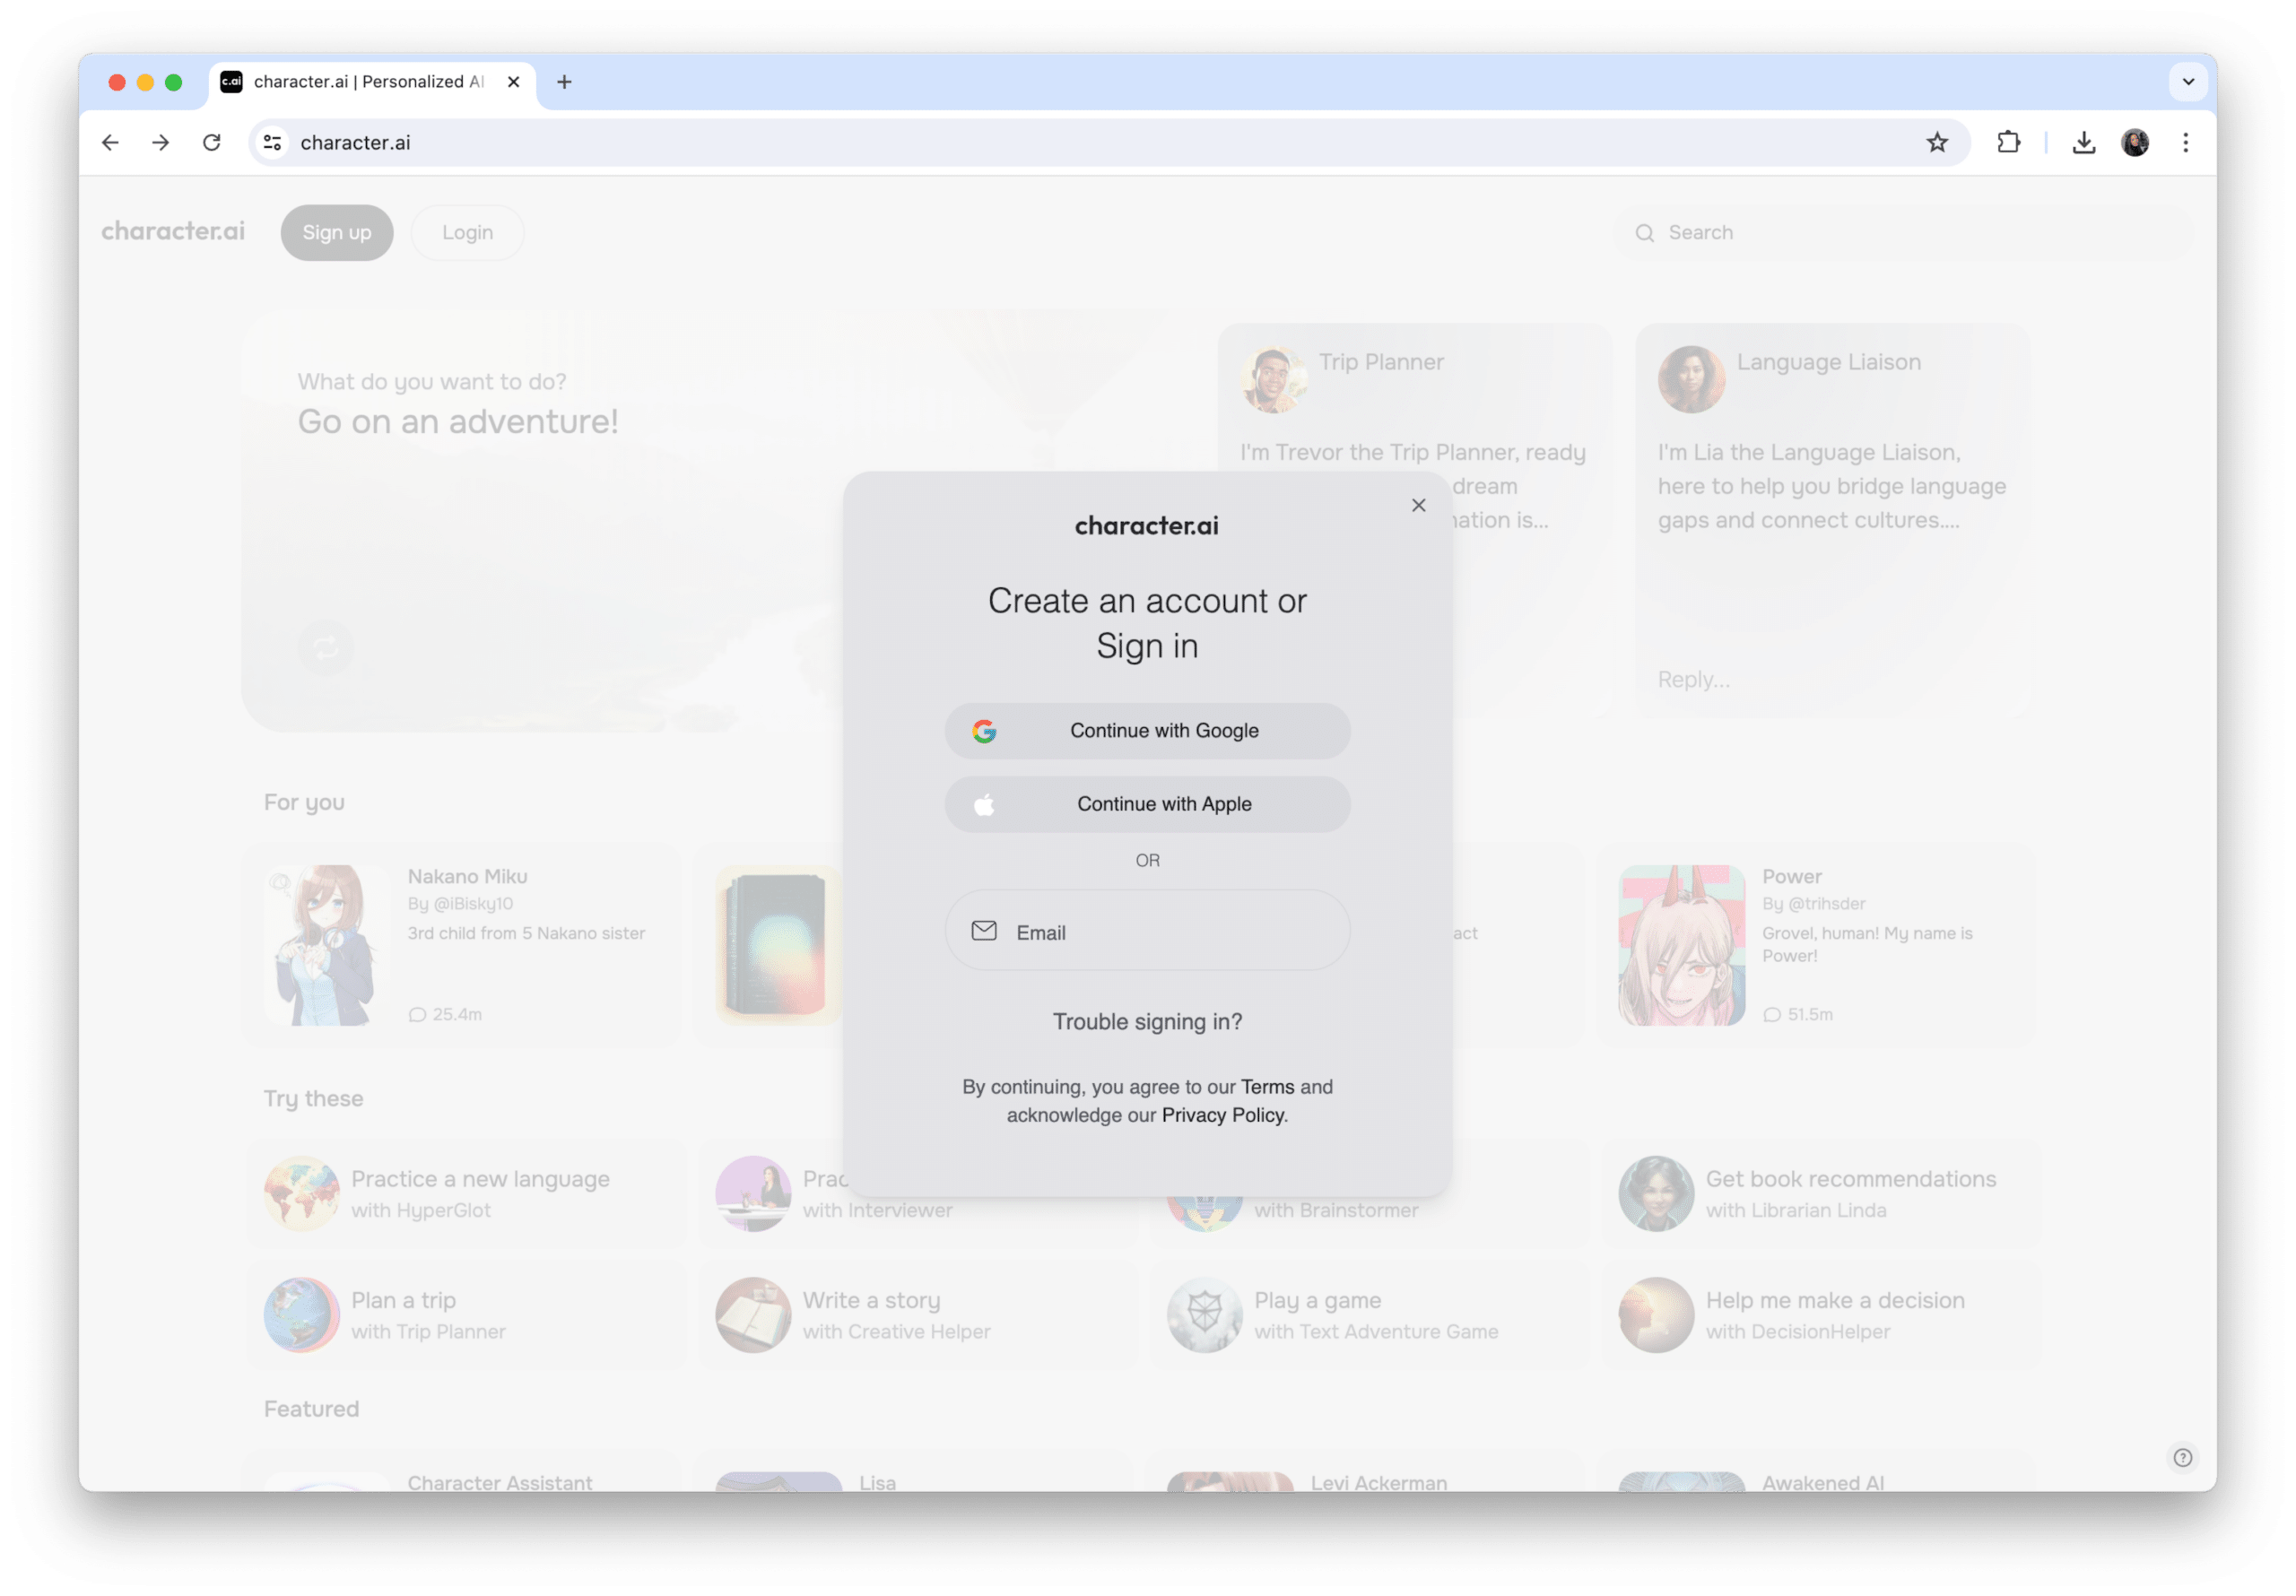Click the Awakened AI featured card
This screenshot has width=2296, height=1596.
[x=1818, y=1473]
